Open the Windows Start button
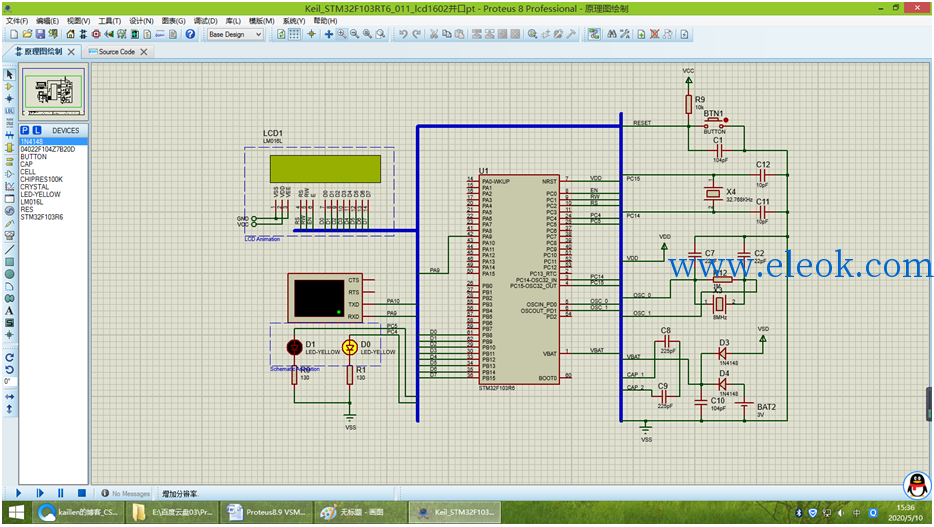The image size is (934, 527). click(x=16, y=512)
